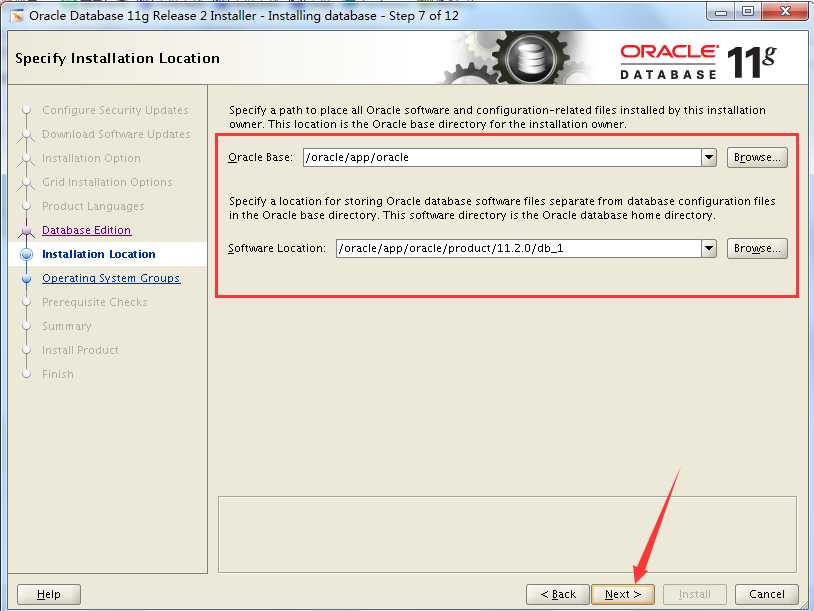This screenshot has width=814, height=611.
Task: Click the Summary step
Action: click(x=66, y=326)
